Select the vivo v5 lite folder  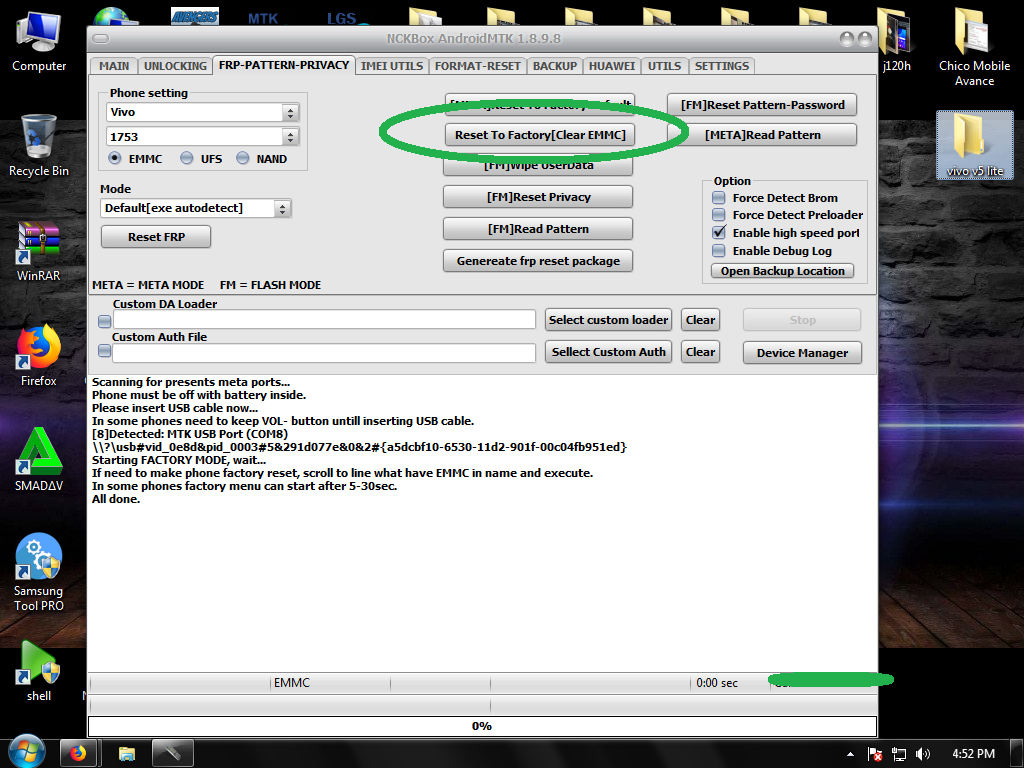click(x=974, y=145)
